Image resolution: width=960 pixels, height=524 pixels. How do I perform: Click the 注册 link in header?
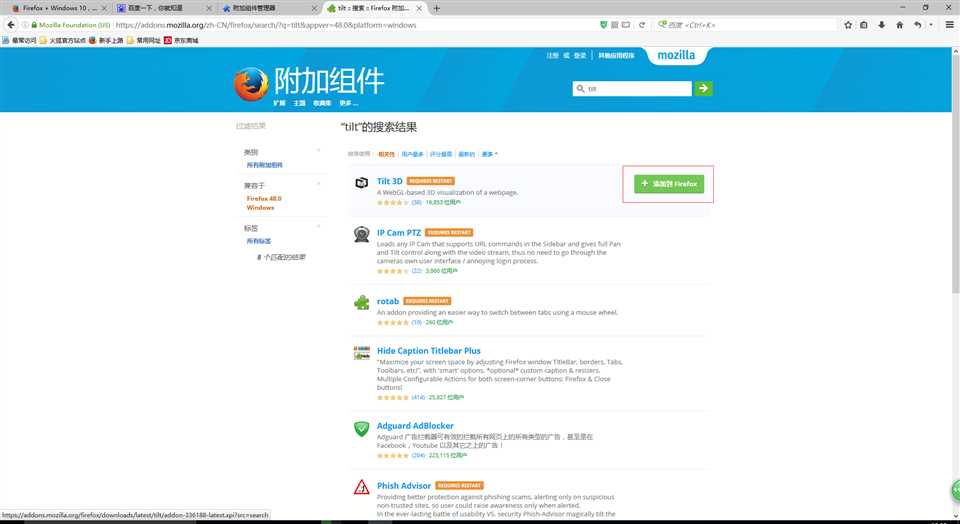pyautogui.click(x=552, y=56)
